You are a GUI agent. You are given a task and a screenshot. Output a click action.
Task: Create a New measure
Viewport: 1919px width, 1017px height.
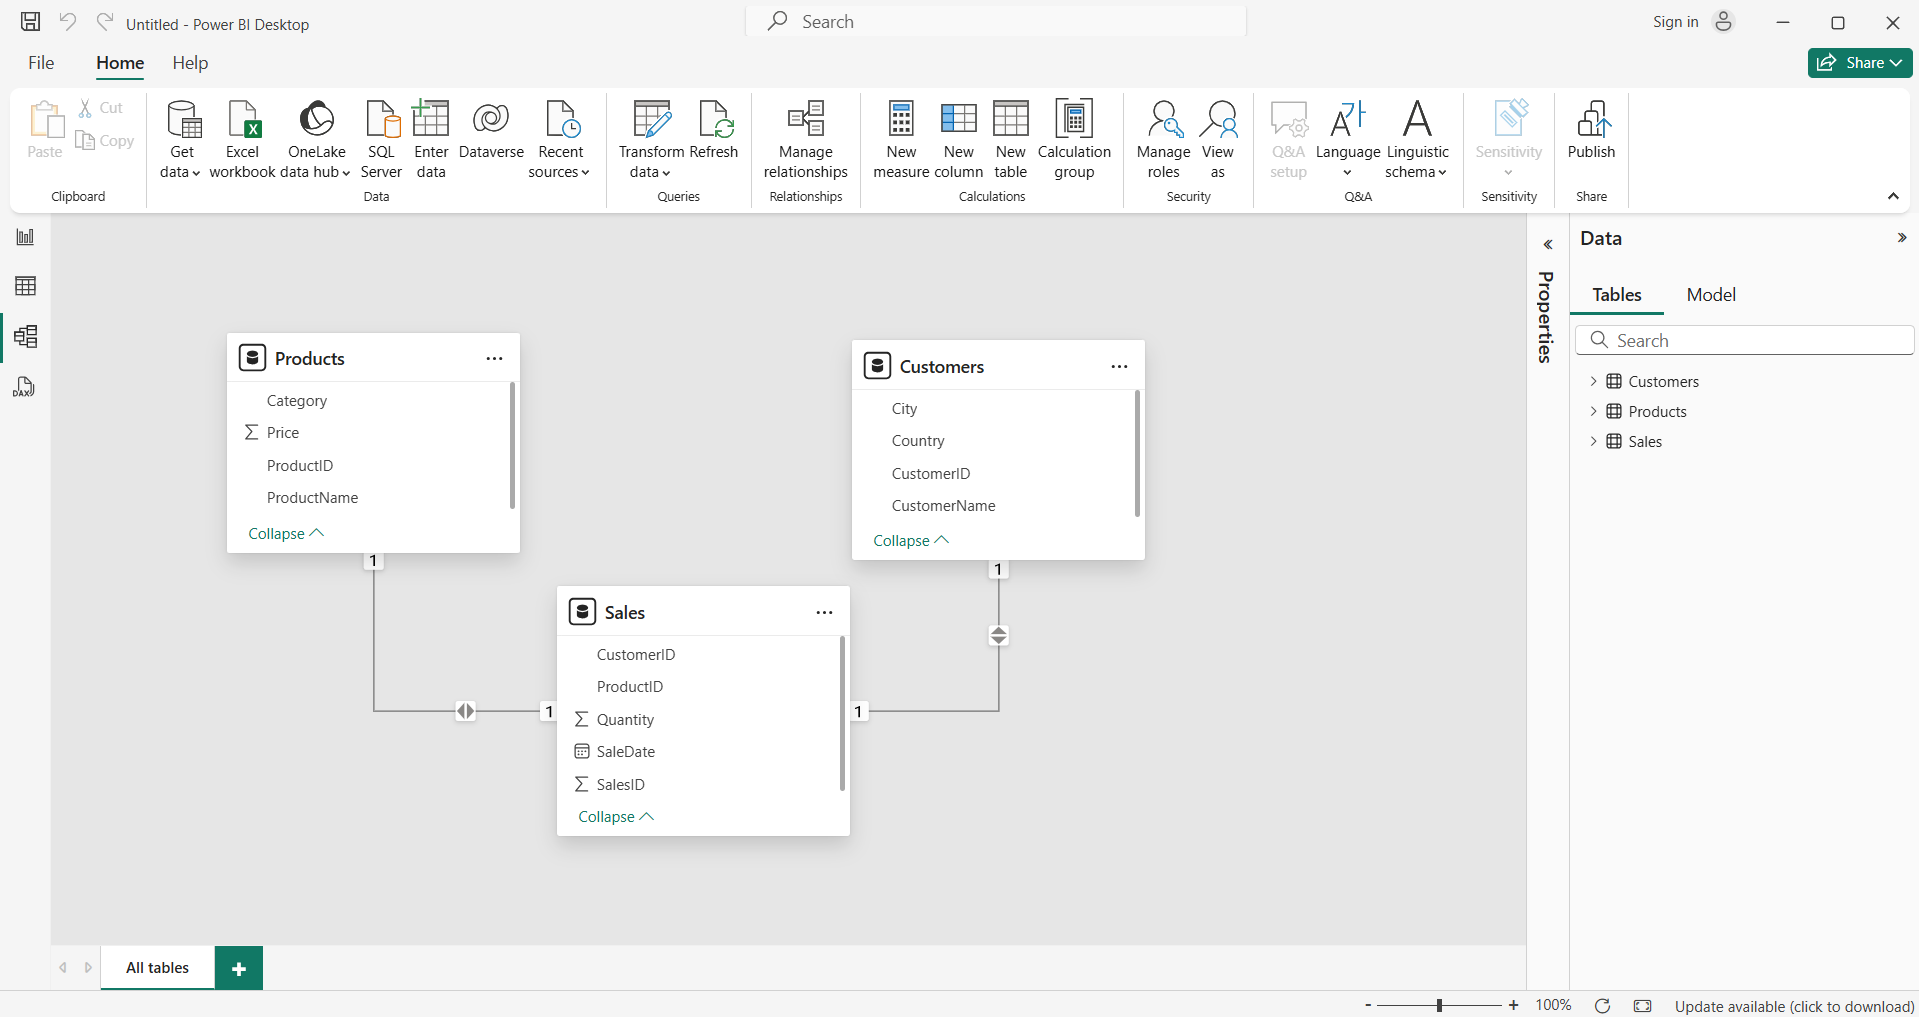pos(901,139)
